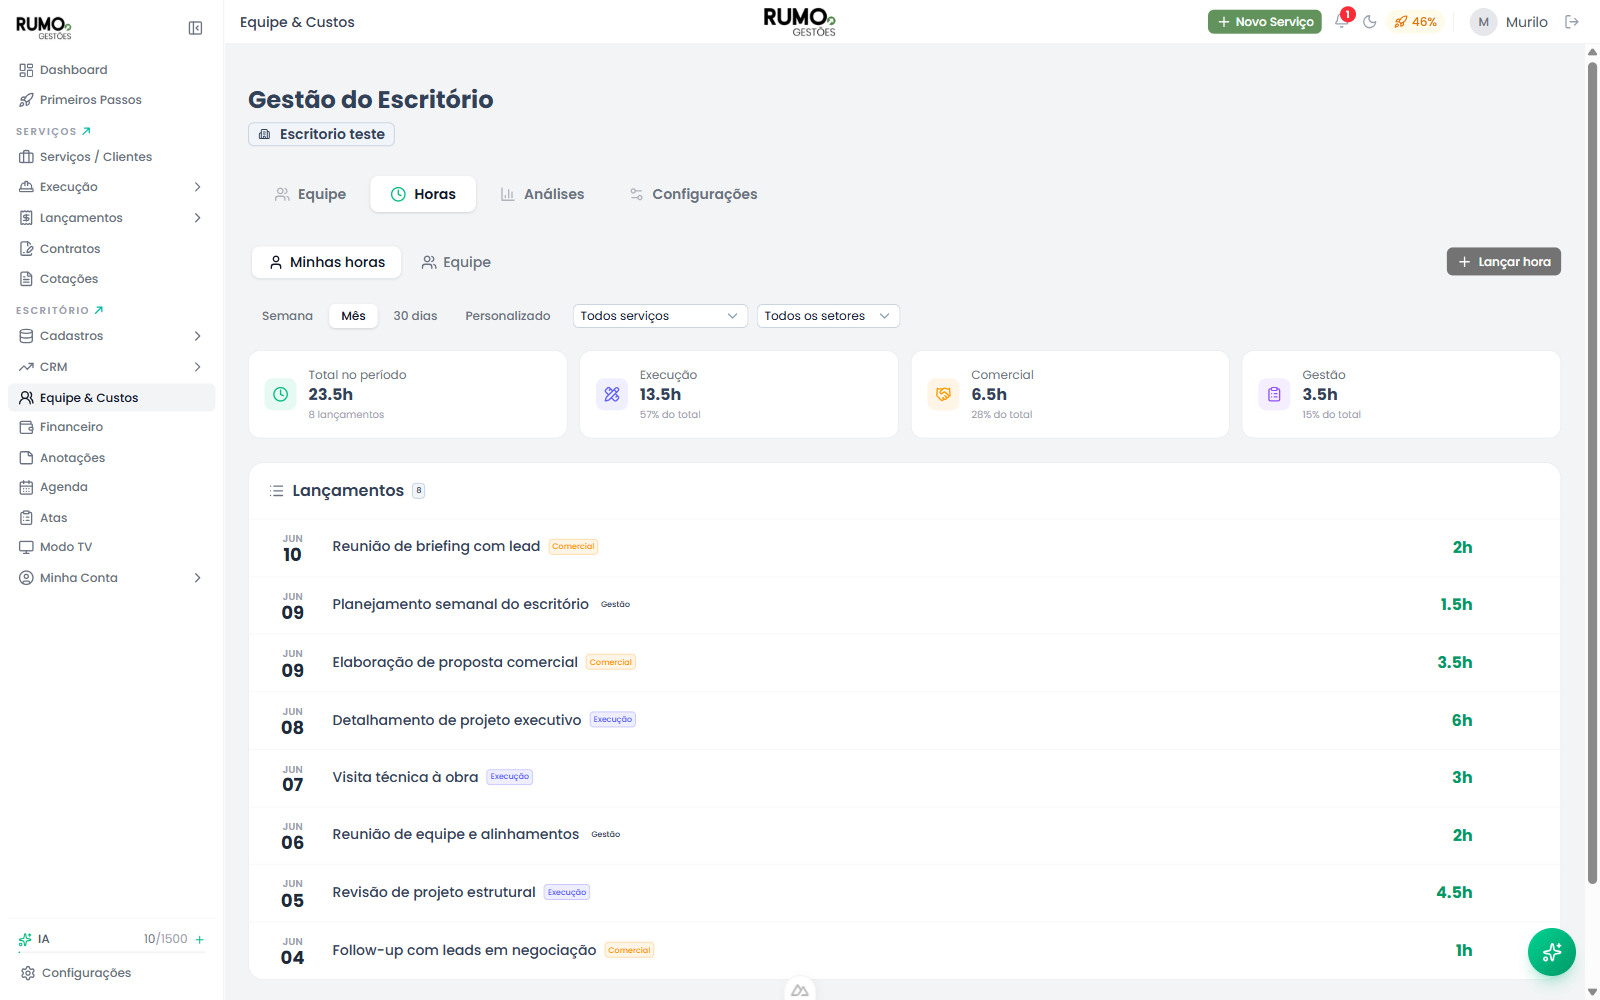Open Revisão de projeto estrutural entry
1600x1000 pixels.
tap(904, 893)
